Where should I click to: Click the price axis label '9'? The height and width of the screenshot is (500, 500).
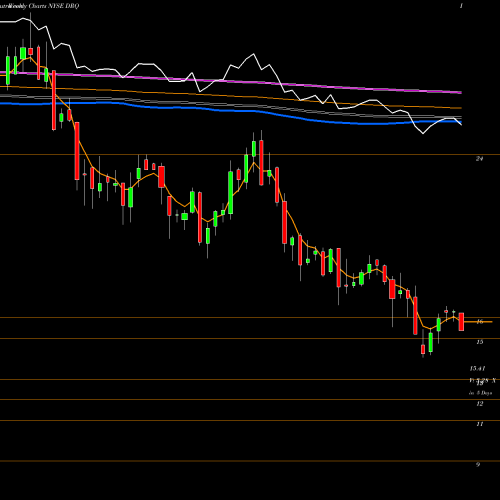click(478, 464)
